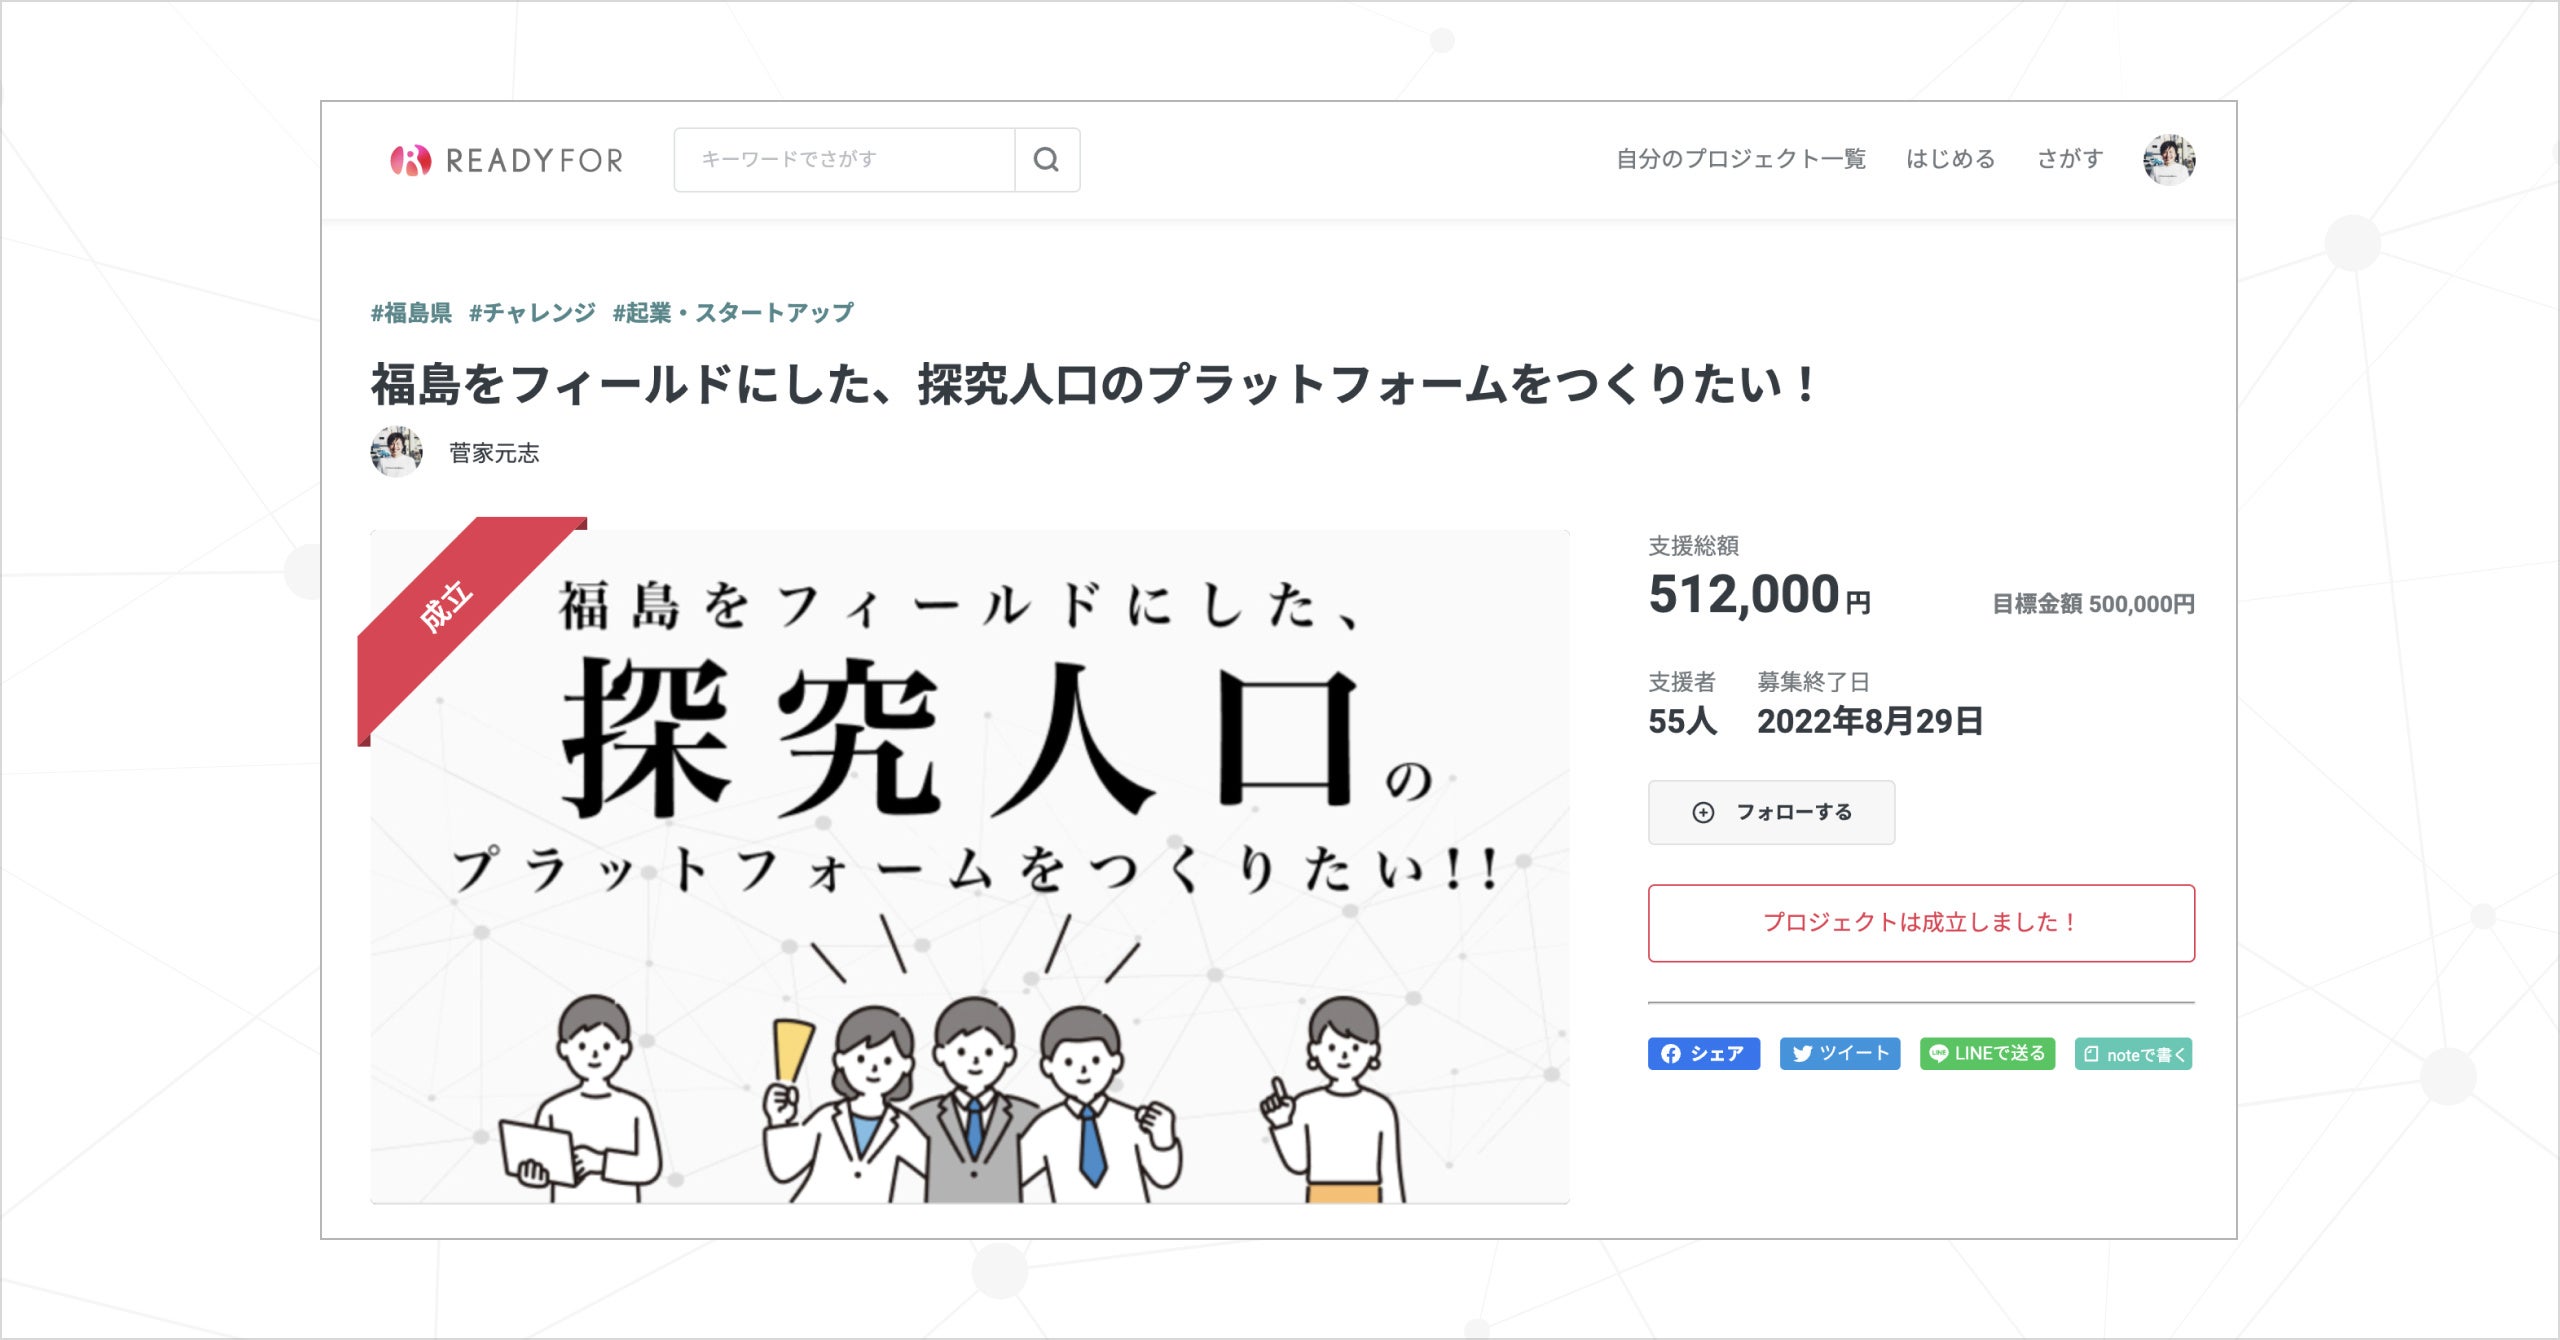Click the project author's small avatar

pyautogui.click(x=396, y=452)
